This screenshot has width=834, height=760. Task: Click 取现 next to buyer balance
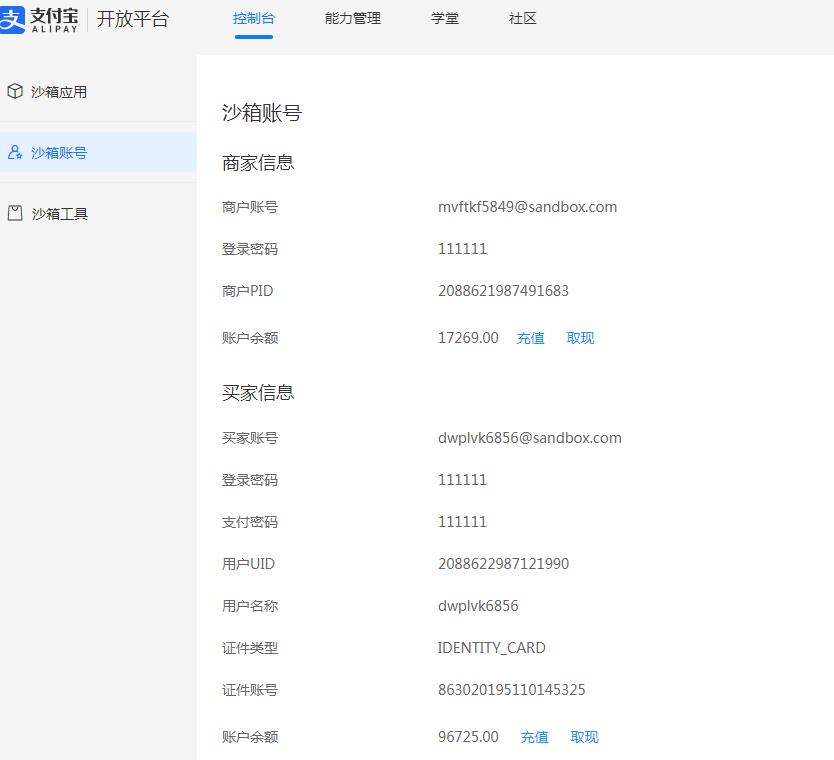[x=584, y=737]
